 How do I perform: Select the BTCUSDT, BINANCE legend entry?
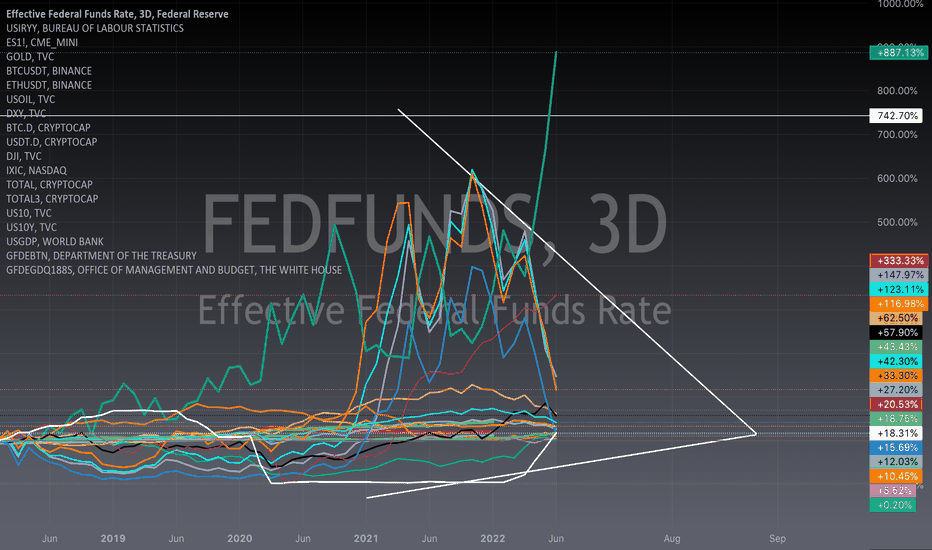[49, 71]
